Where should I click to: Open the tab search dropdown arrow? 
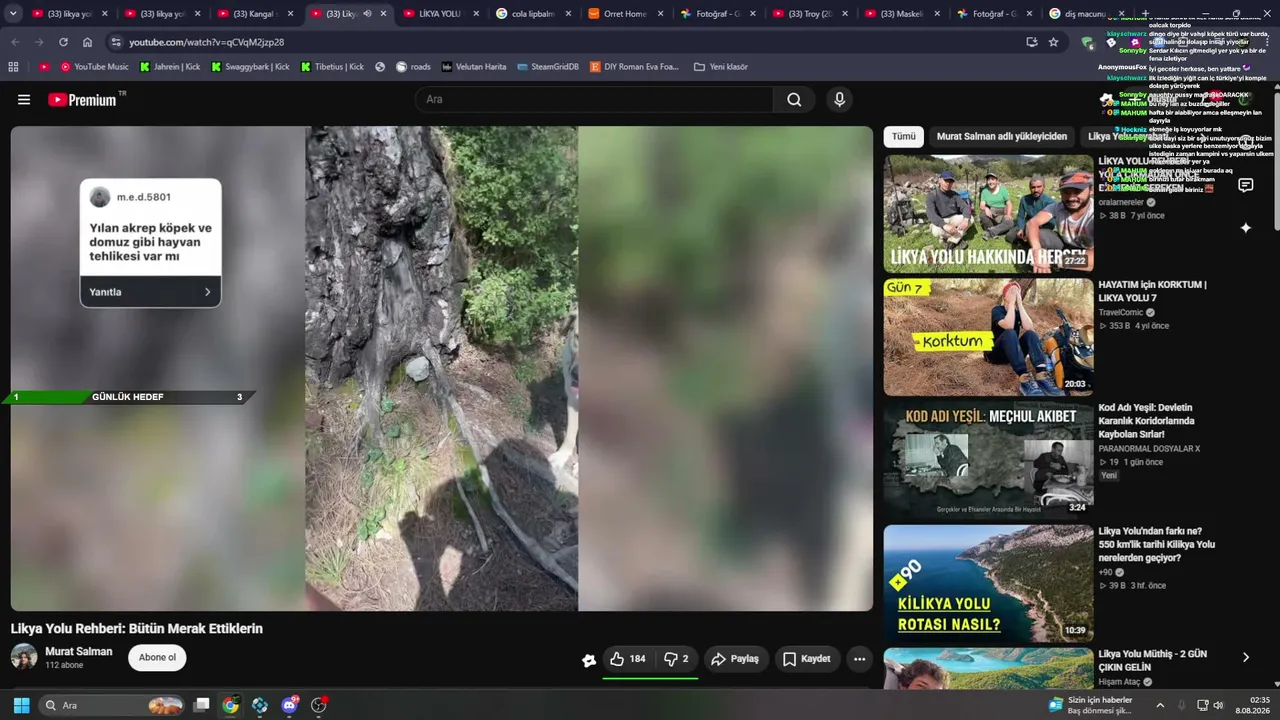coord(13,14)
